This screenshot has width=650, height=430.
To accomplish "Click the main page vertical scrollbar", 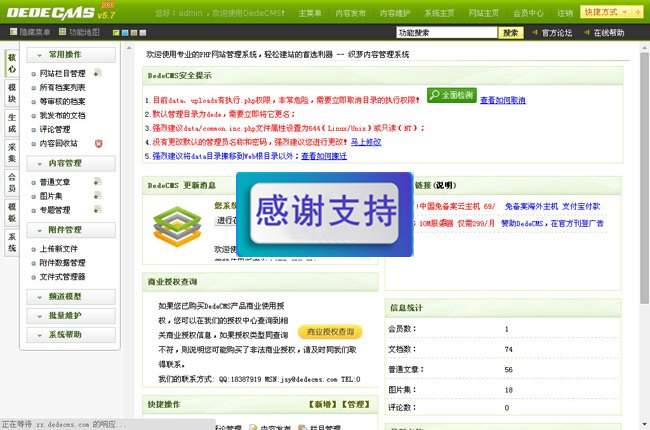I will pyautogui.click(x=644, y=178).
